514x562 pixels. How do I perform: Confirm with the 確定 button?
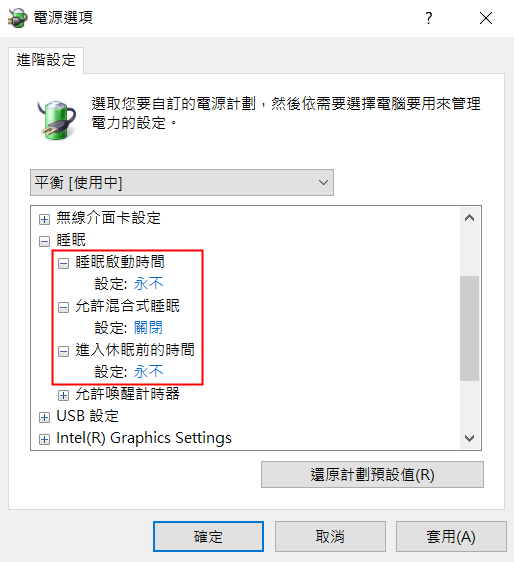(208, 537)
